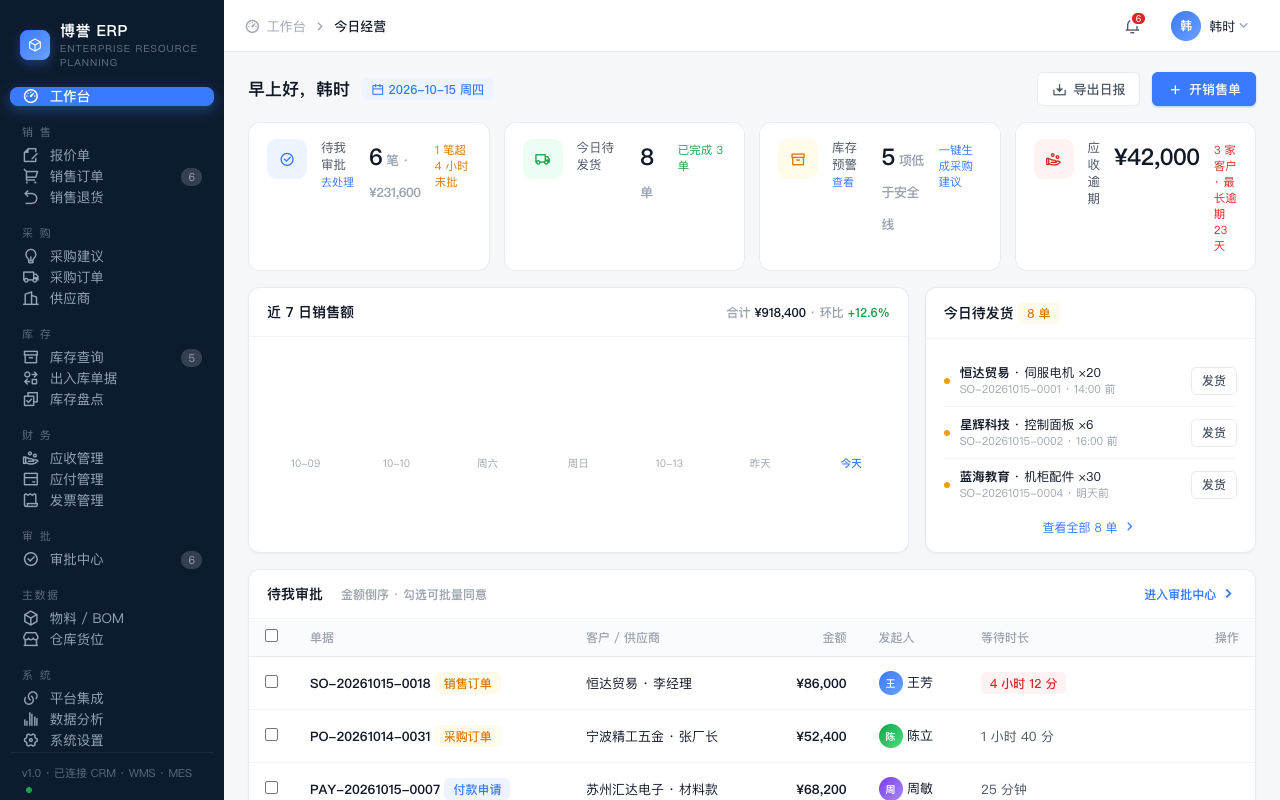Click the 发票管理 receipt icon
Viewport: 1280px width, 800px height.
point(31,500)
